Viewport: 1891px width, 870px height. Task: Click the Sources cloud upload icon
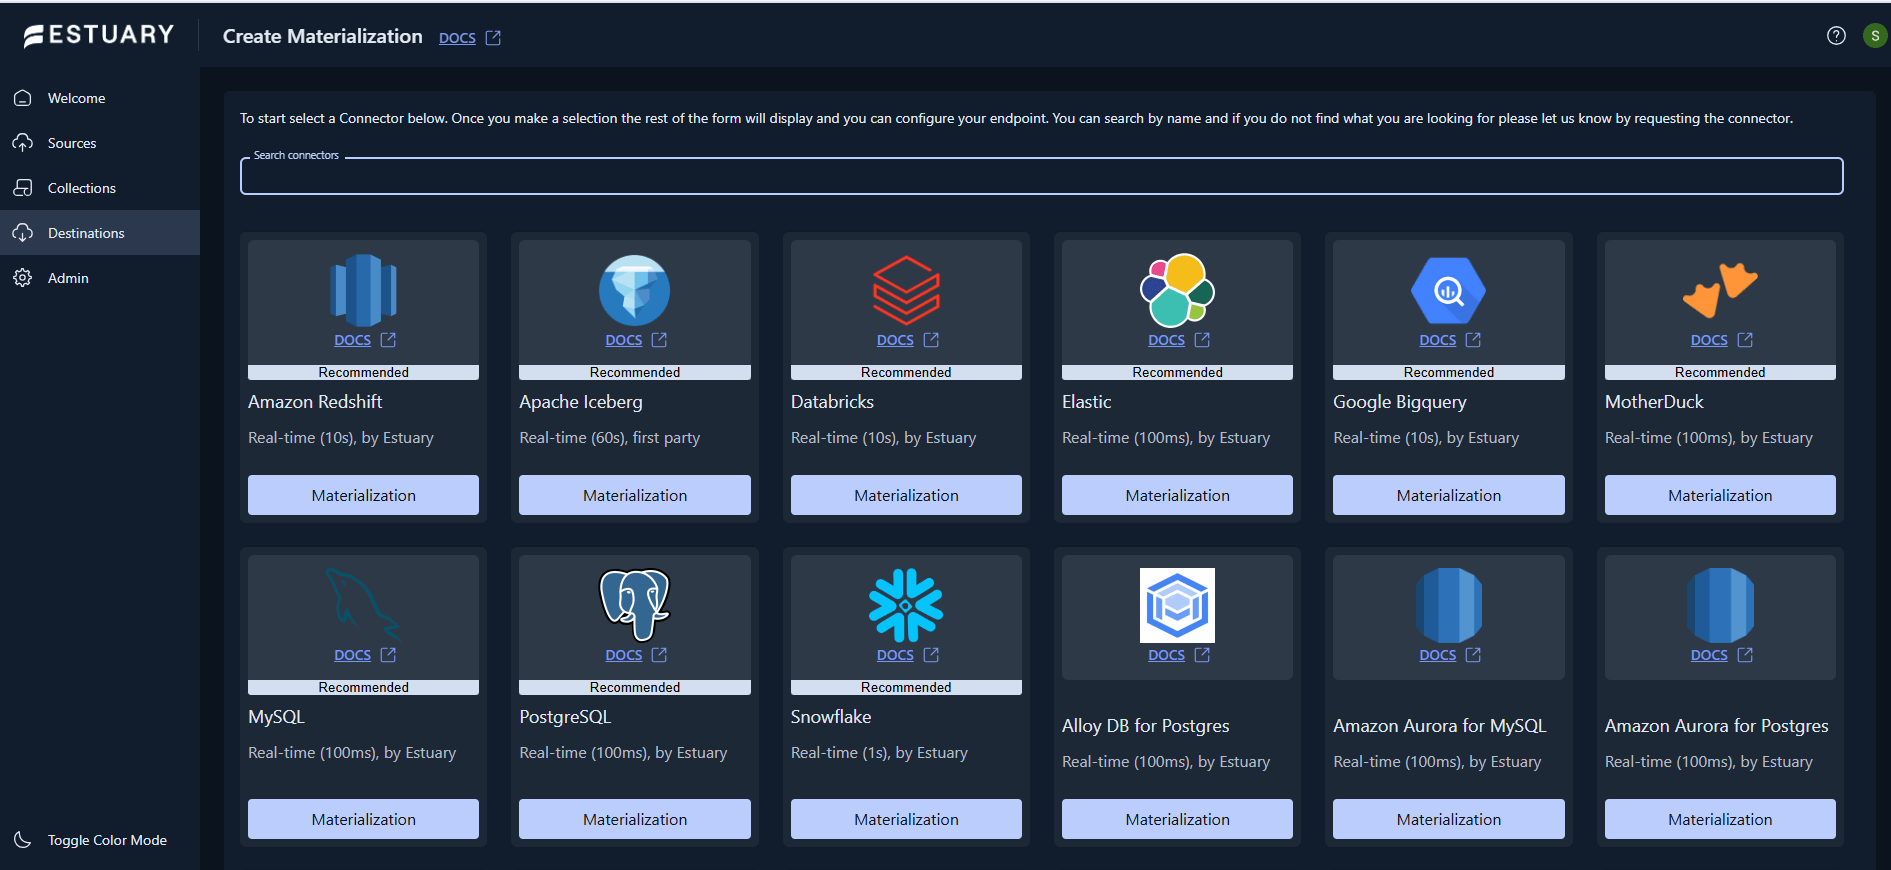[x=23, y=143]
